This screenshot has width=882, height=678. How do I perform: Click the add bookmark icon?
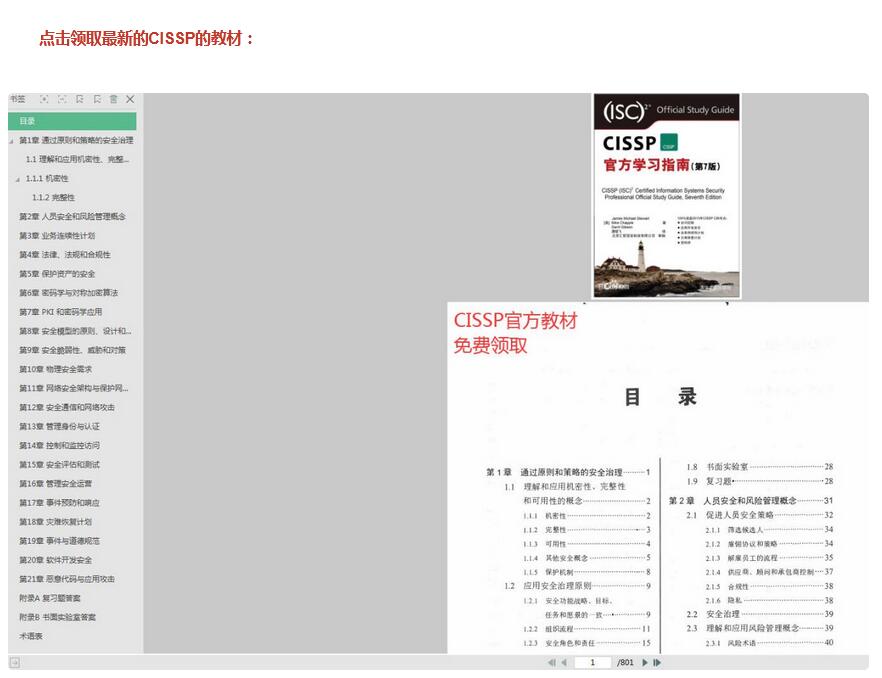(x=80, y=100)
